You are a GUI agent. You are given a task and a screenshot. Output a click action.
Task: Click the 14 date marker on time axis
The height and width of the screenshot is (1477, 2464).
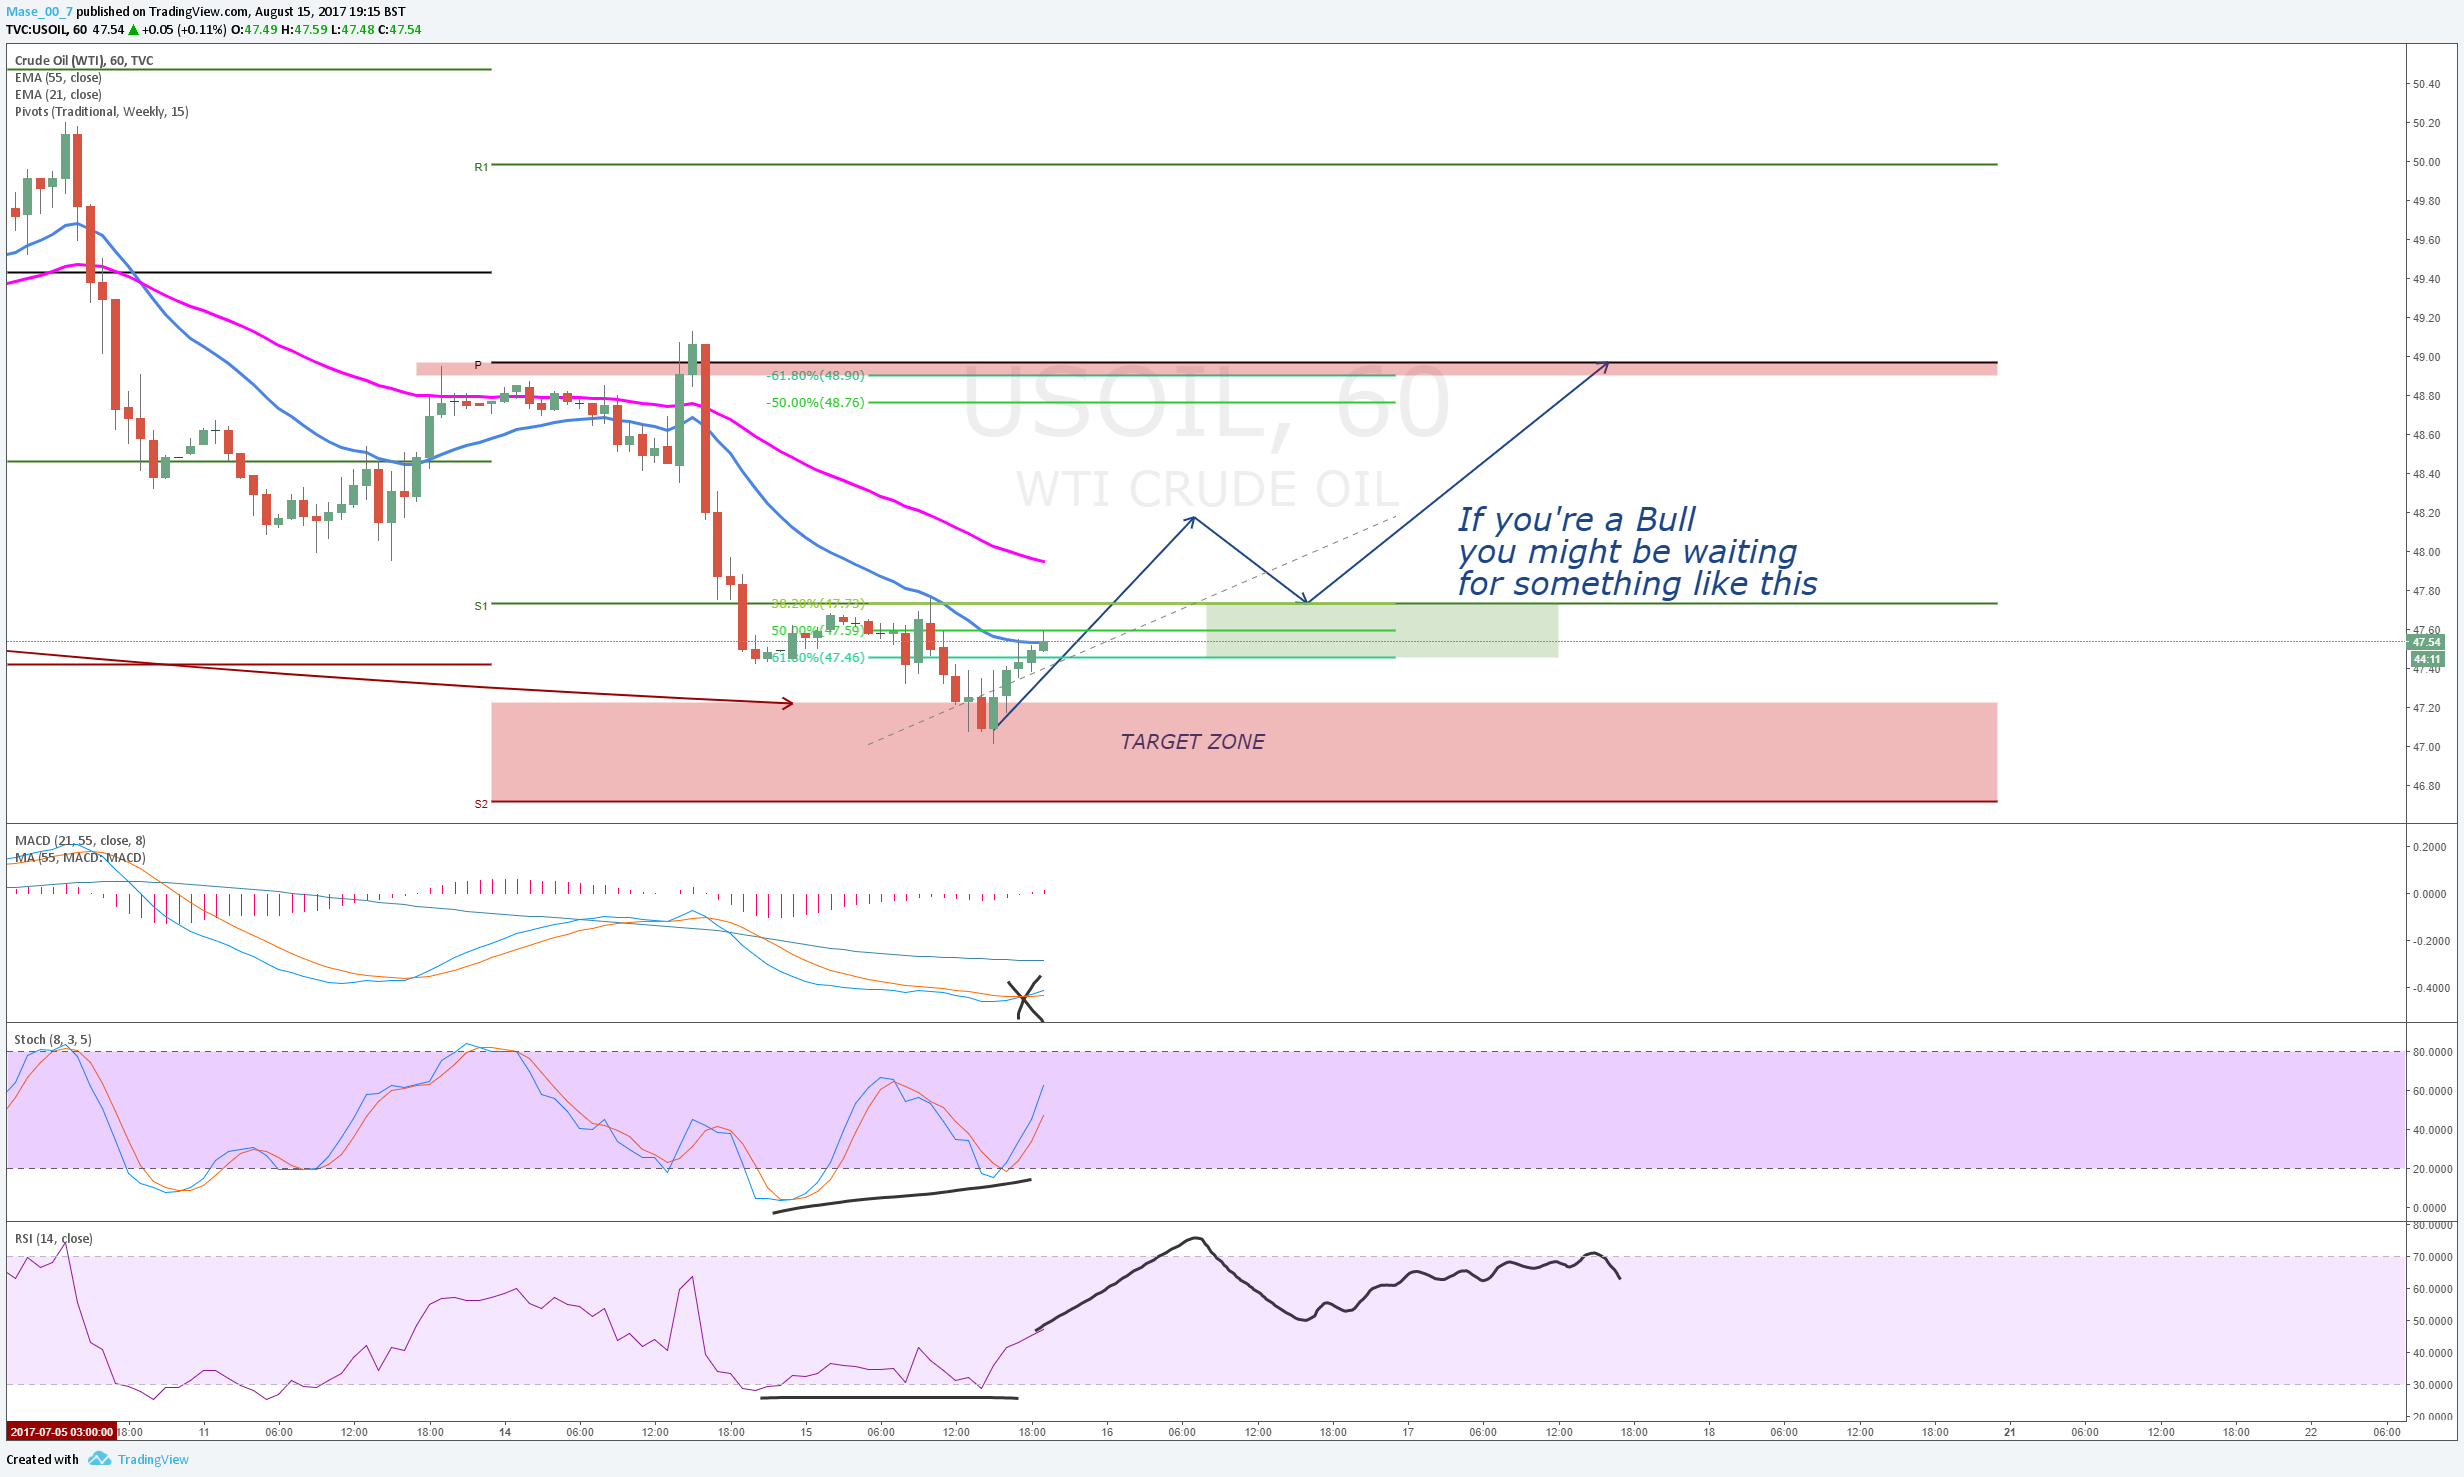coord(505,1432)
